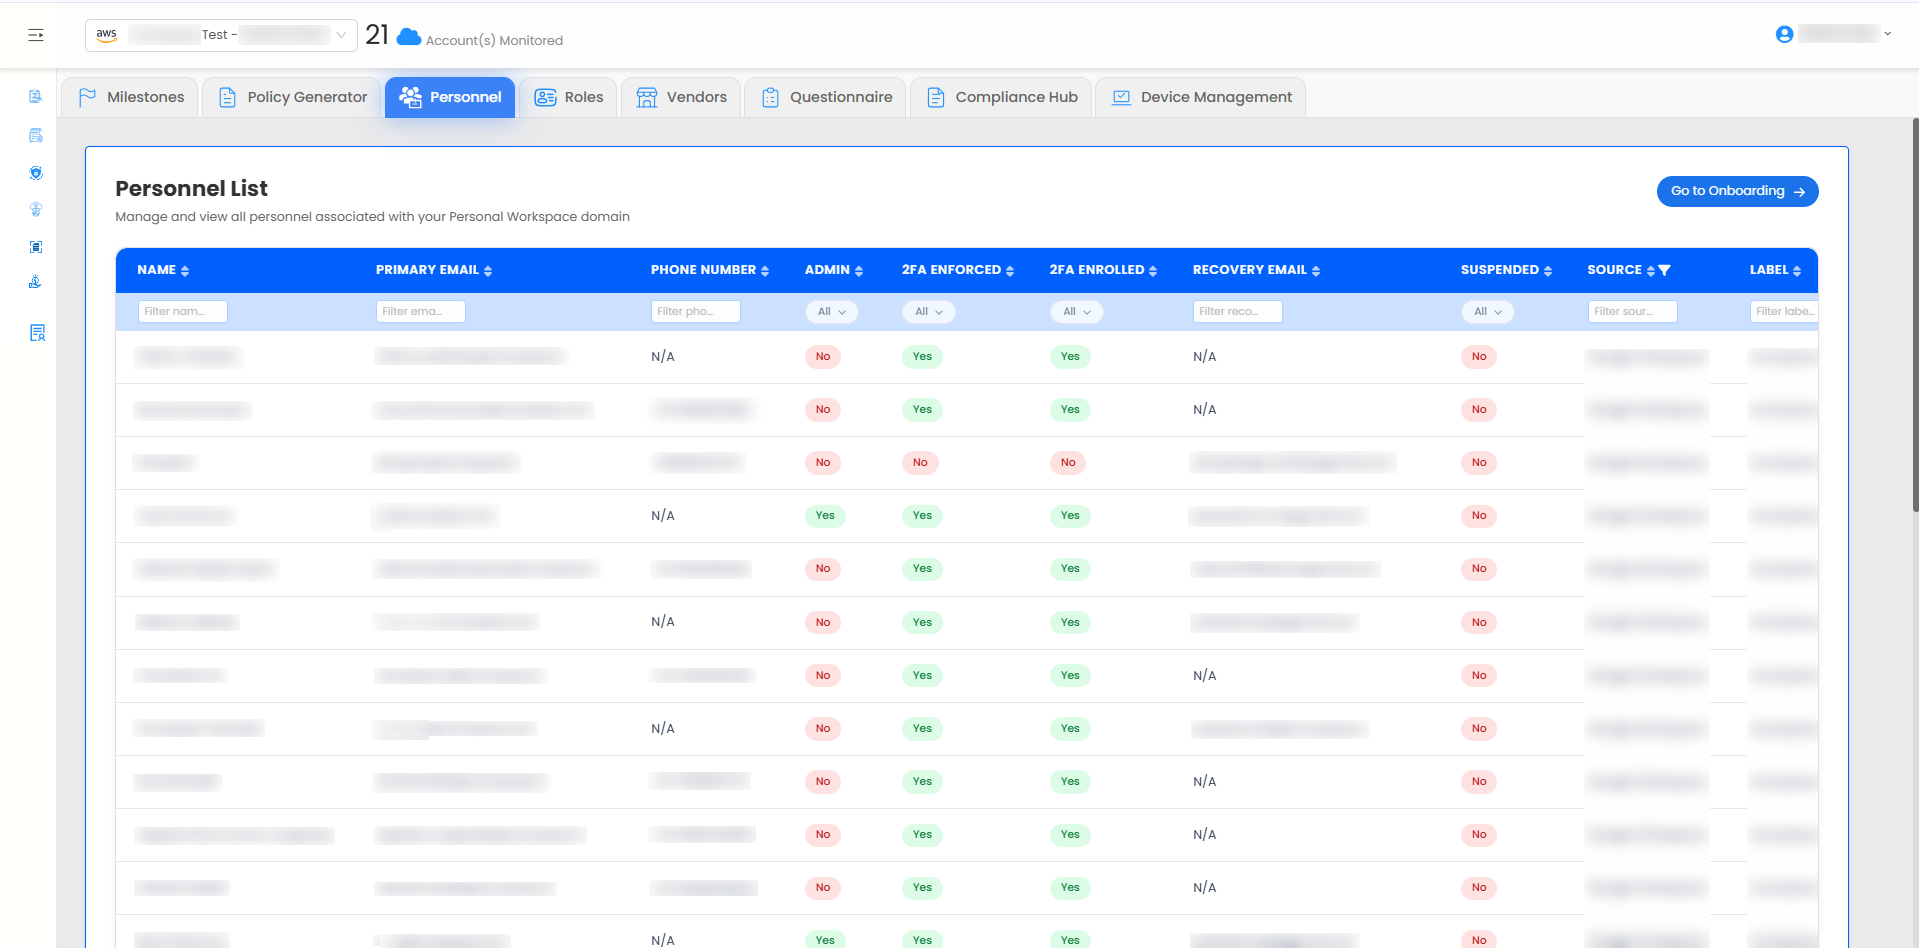This screenshot has width=1919, height=948.
Task: Sort the Suspended column
Action: coord(1548,271)
